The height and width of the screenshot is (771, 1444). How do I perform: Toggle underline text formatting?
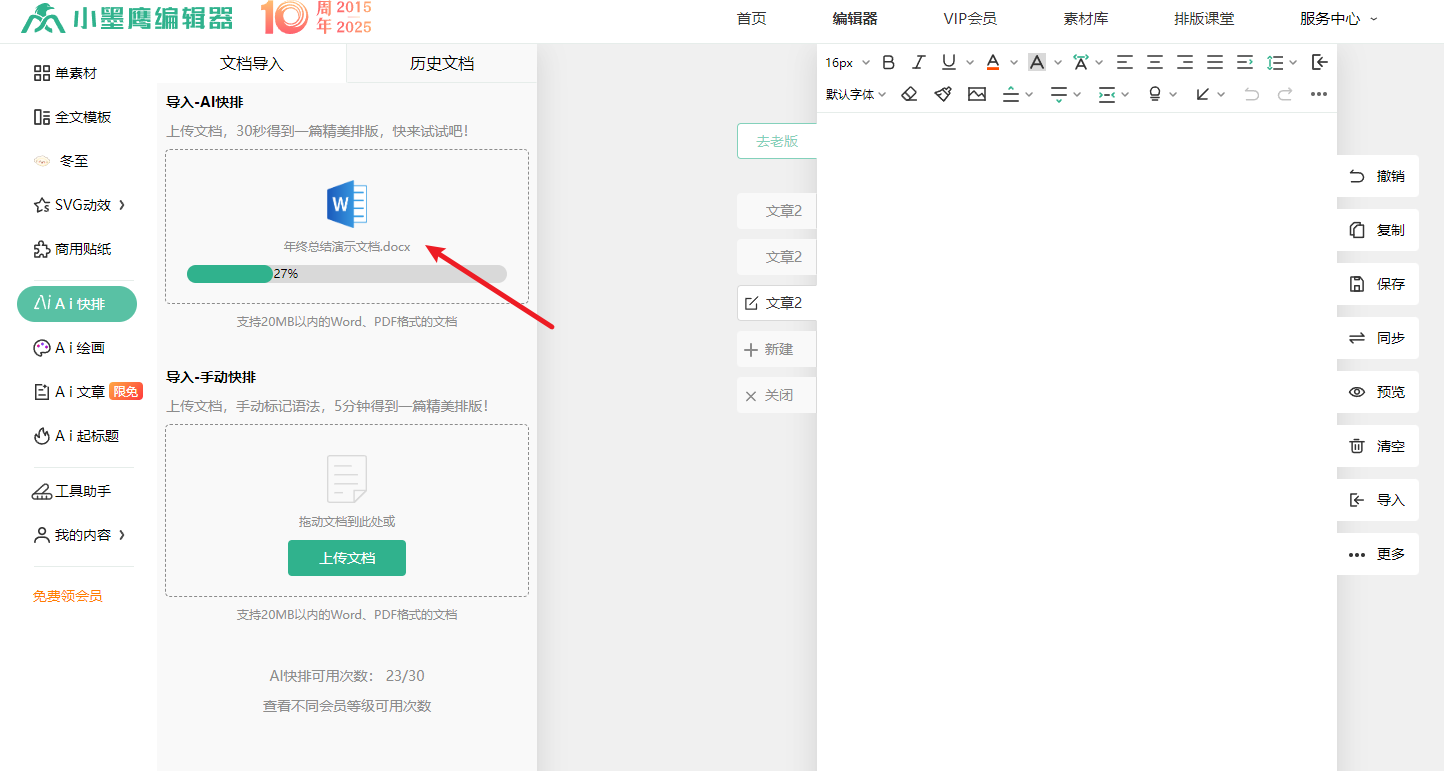click(x=948, y=62)
